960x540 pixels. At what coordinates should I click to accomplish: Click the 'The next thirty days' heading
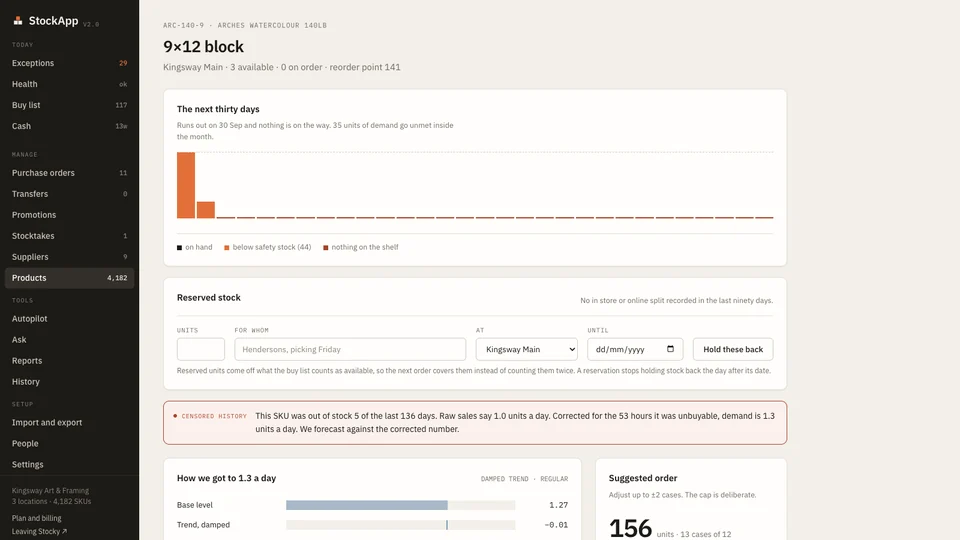point(218,109)
